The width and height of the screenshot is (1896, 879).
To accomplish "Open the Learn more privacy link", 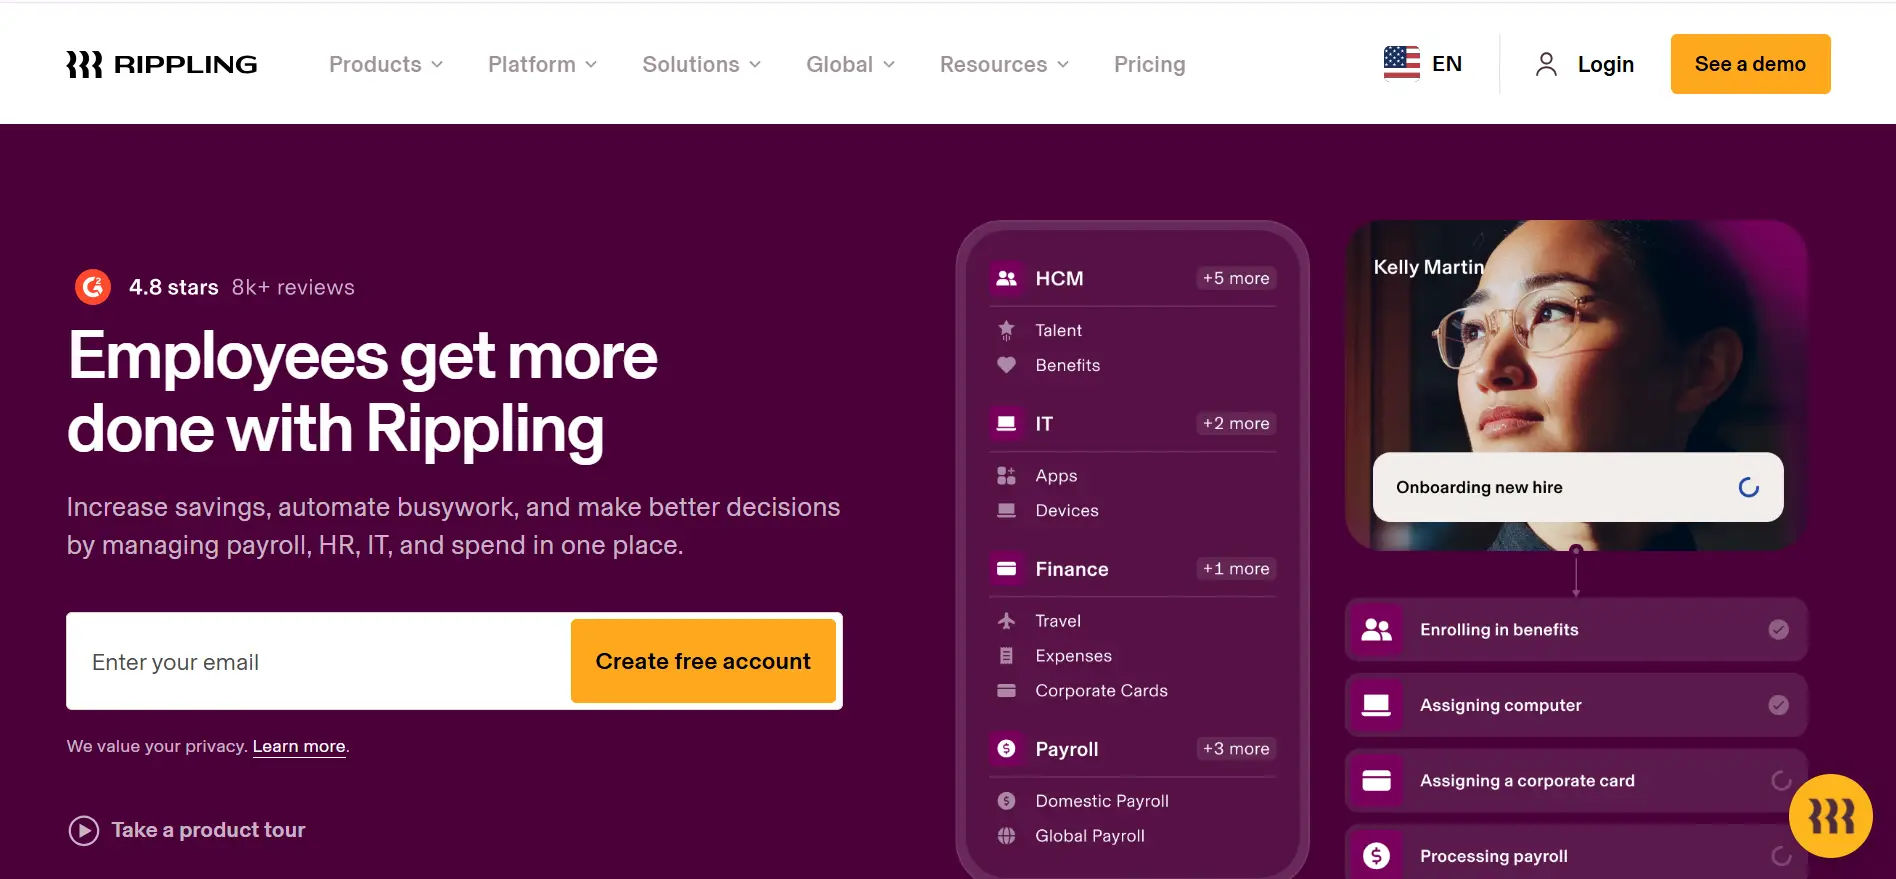I will [299, 746].
